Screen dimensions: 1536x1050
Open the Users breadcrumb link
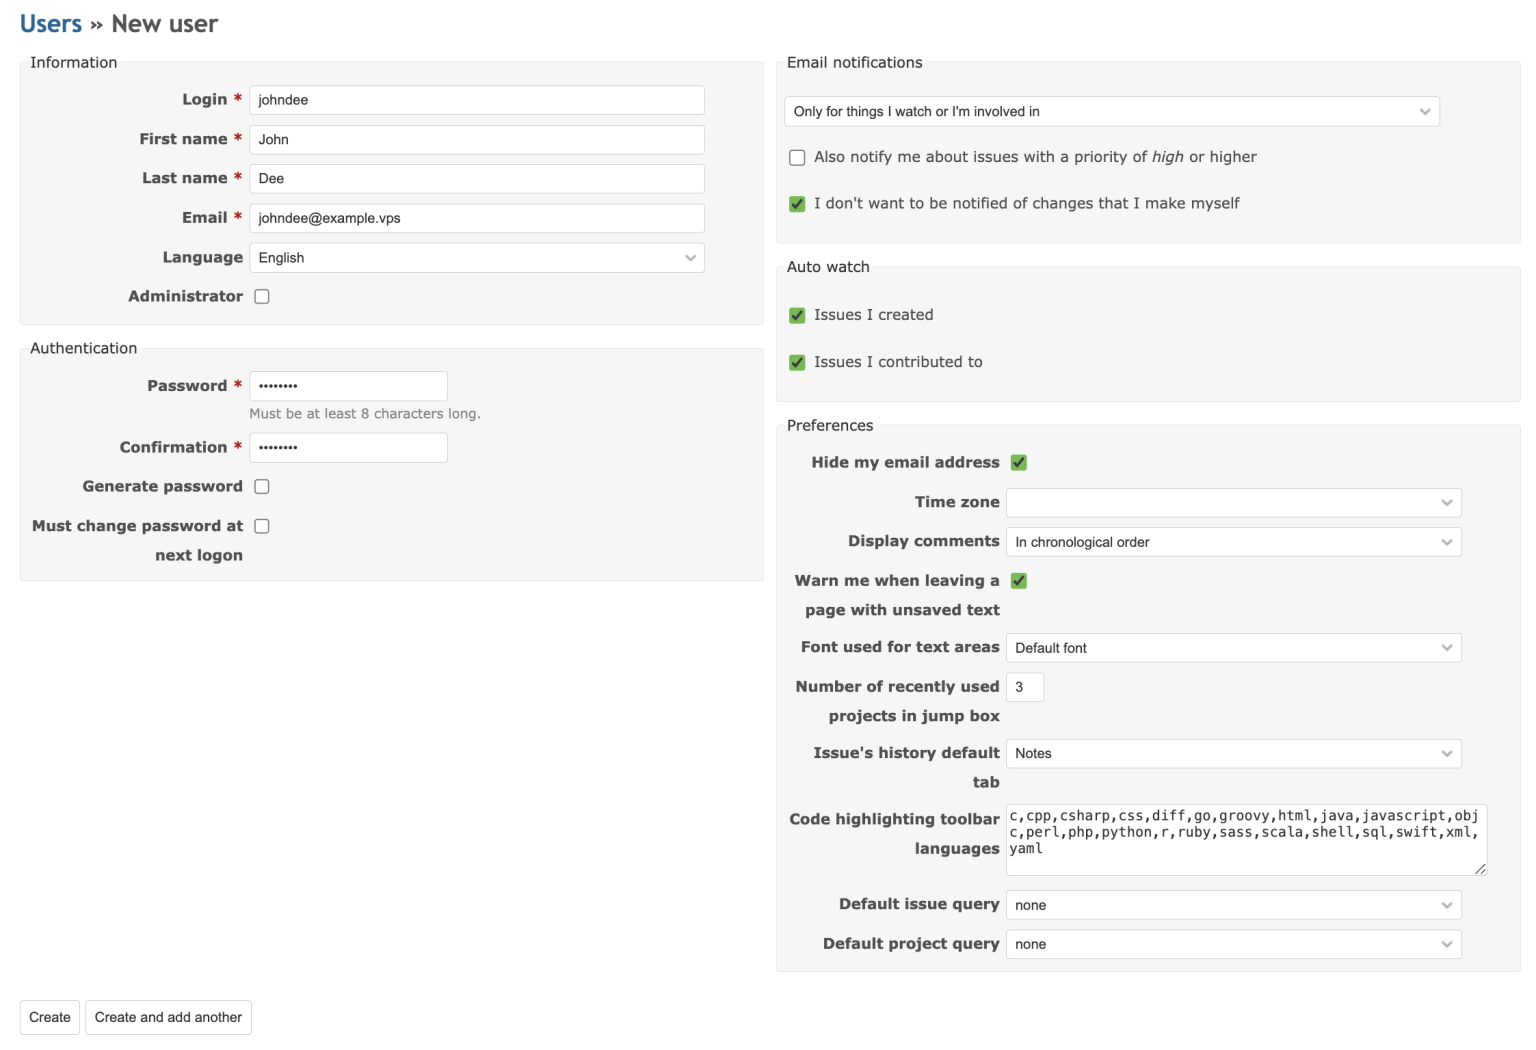pyautogui.click(x=50, y=23)
